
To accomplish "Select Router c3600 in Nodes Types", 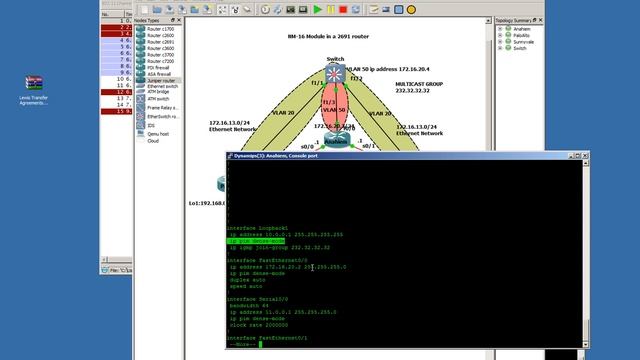I will click(158, 48).
